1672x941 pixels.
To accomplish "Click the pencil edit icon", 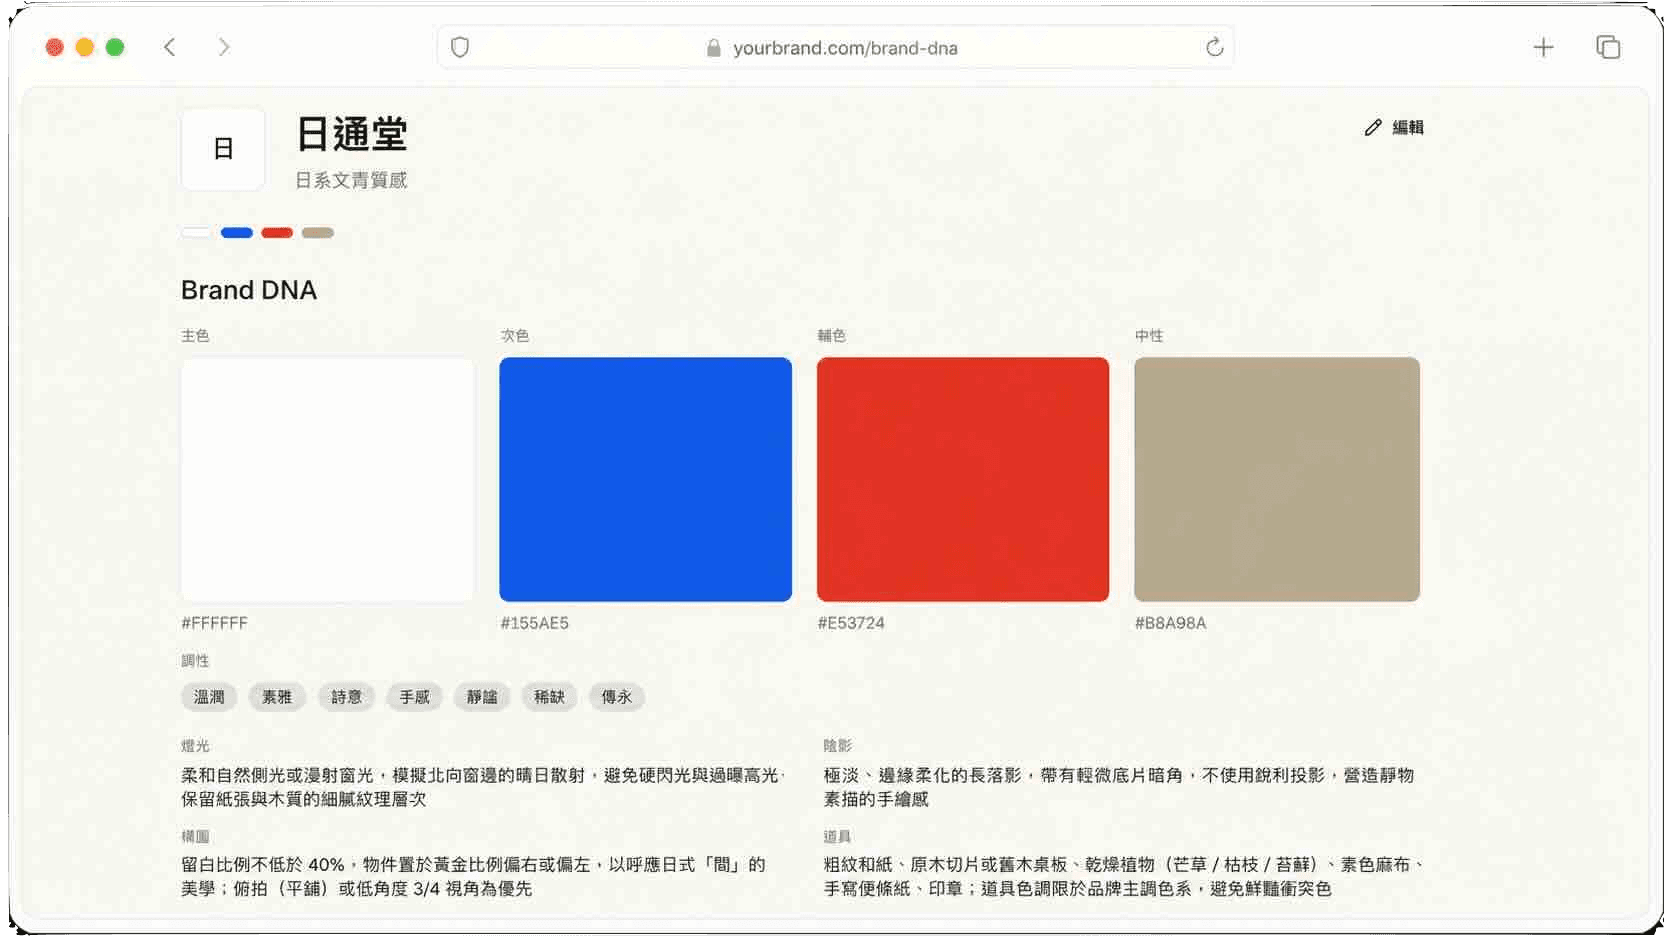I will (1373, 127).
